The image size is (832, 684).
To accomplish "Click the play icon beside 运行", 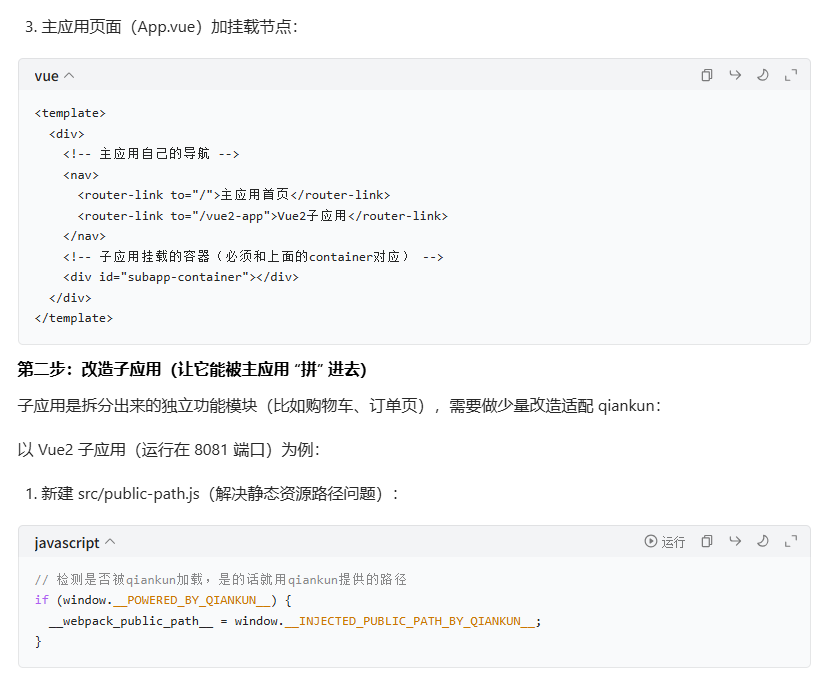I will (x=651, y=541).
